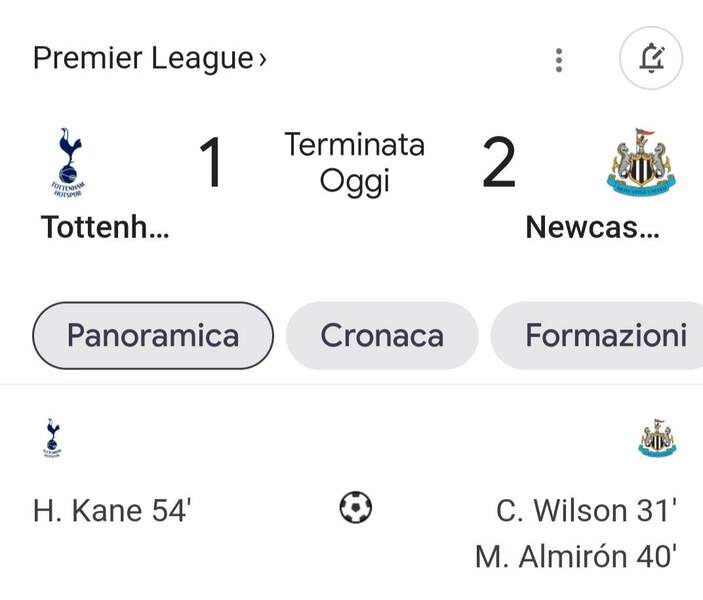Open the Formazioni tab
The height and width of the screenshot is (600, 703).
(605, 335)
